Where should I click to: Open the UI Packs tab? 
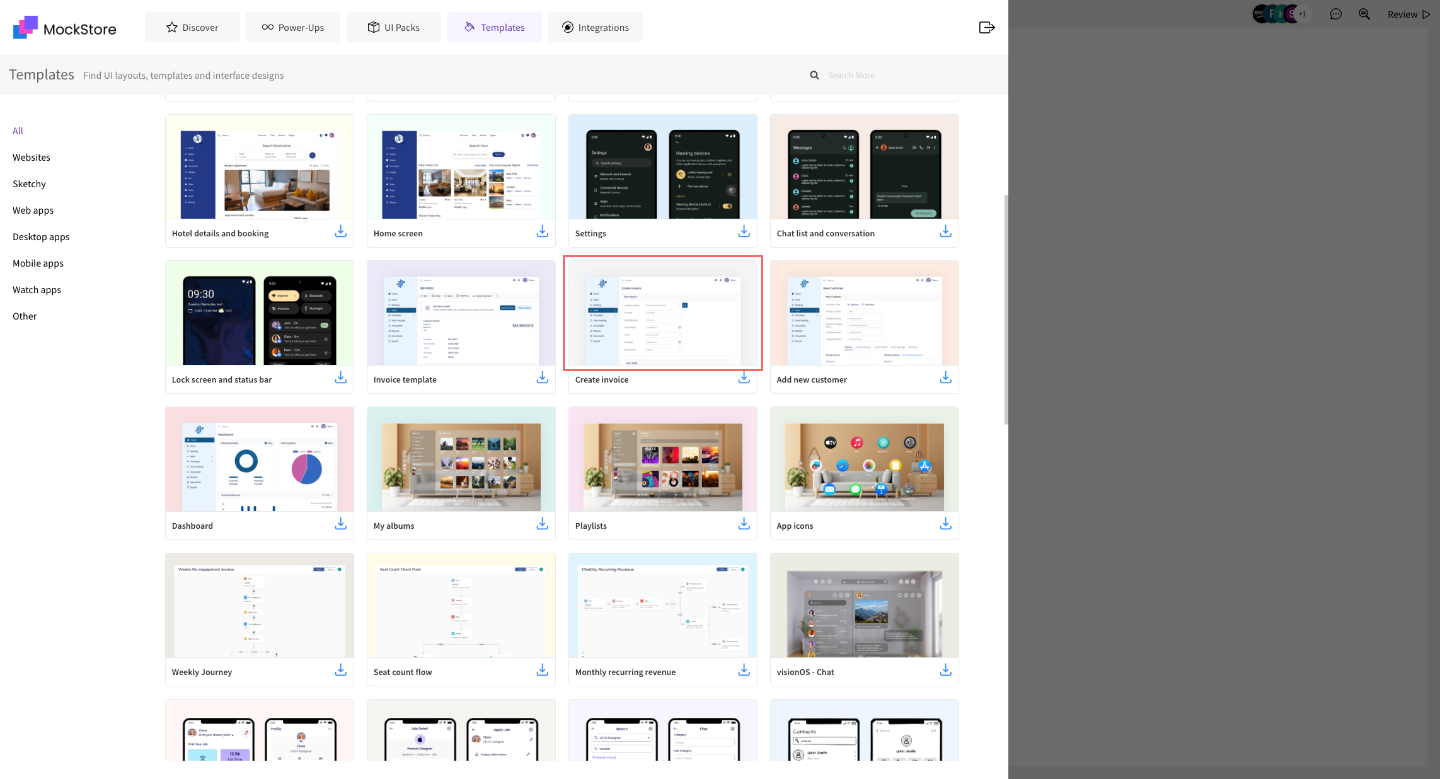tap(394, 27)
